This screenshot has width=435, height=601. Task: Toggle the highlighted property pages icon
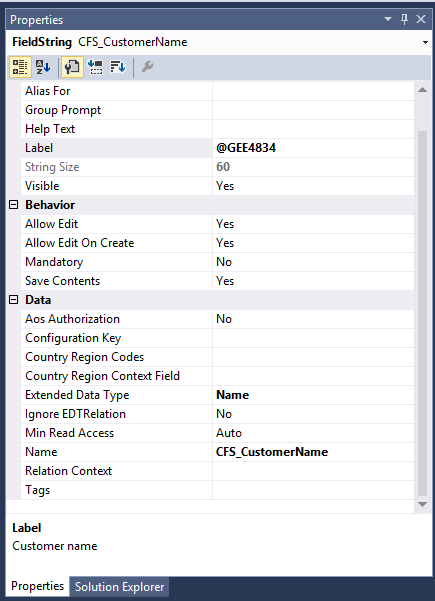coord(72,67)
